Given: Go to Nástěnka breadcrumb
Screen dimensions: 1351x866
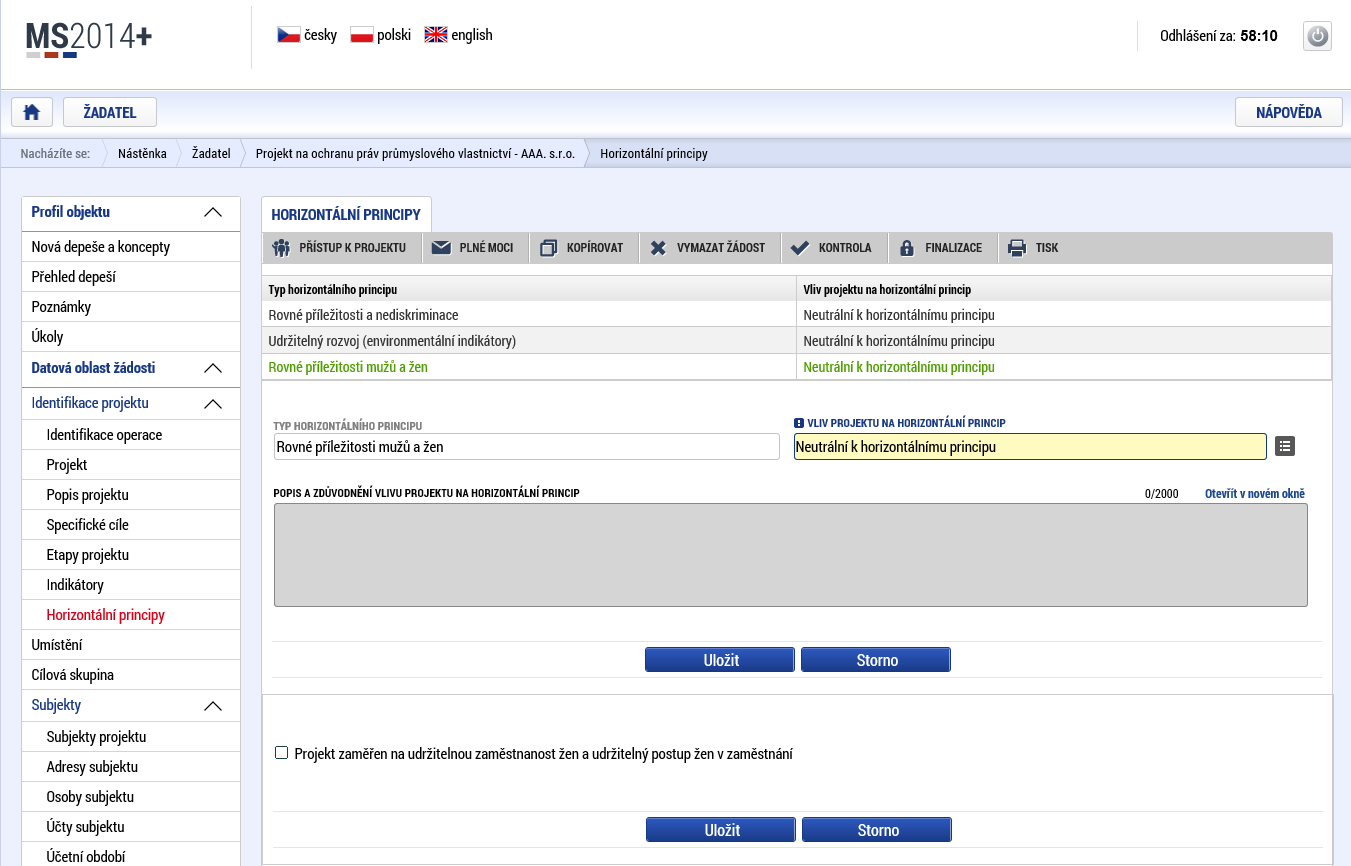Looking at the screenshot, I should point(142,154).
